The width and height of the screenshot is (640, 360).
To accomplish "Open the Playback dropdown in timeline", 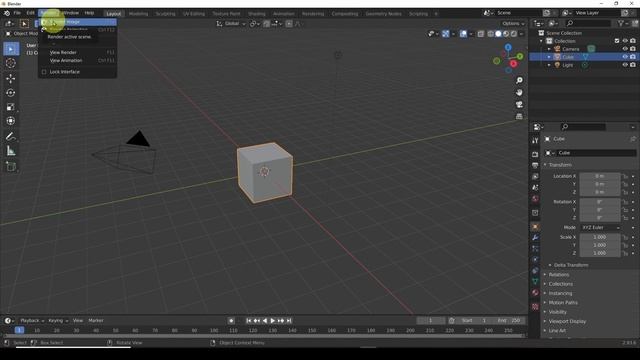I will tap(32, 321).
